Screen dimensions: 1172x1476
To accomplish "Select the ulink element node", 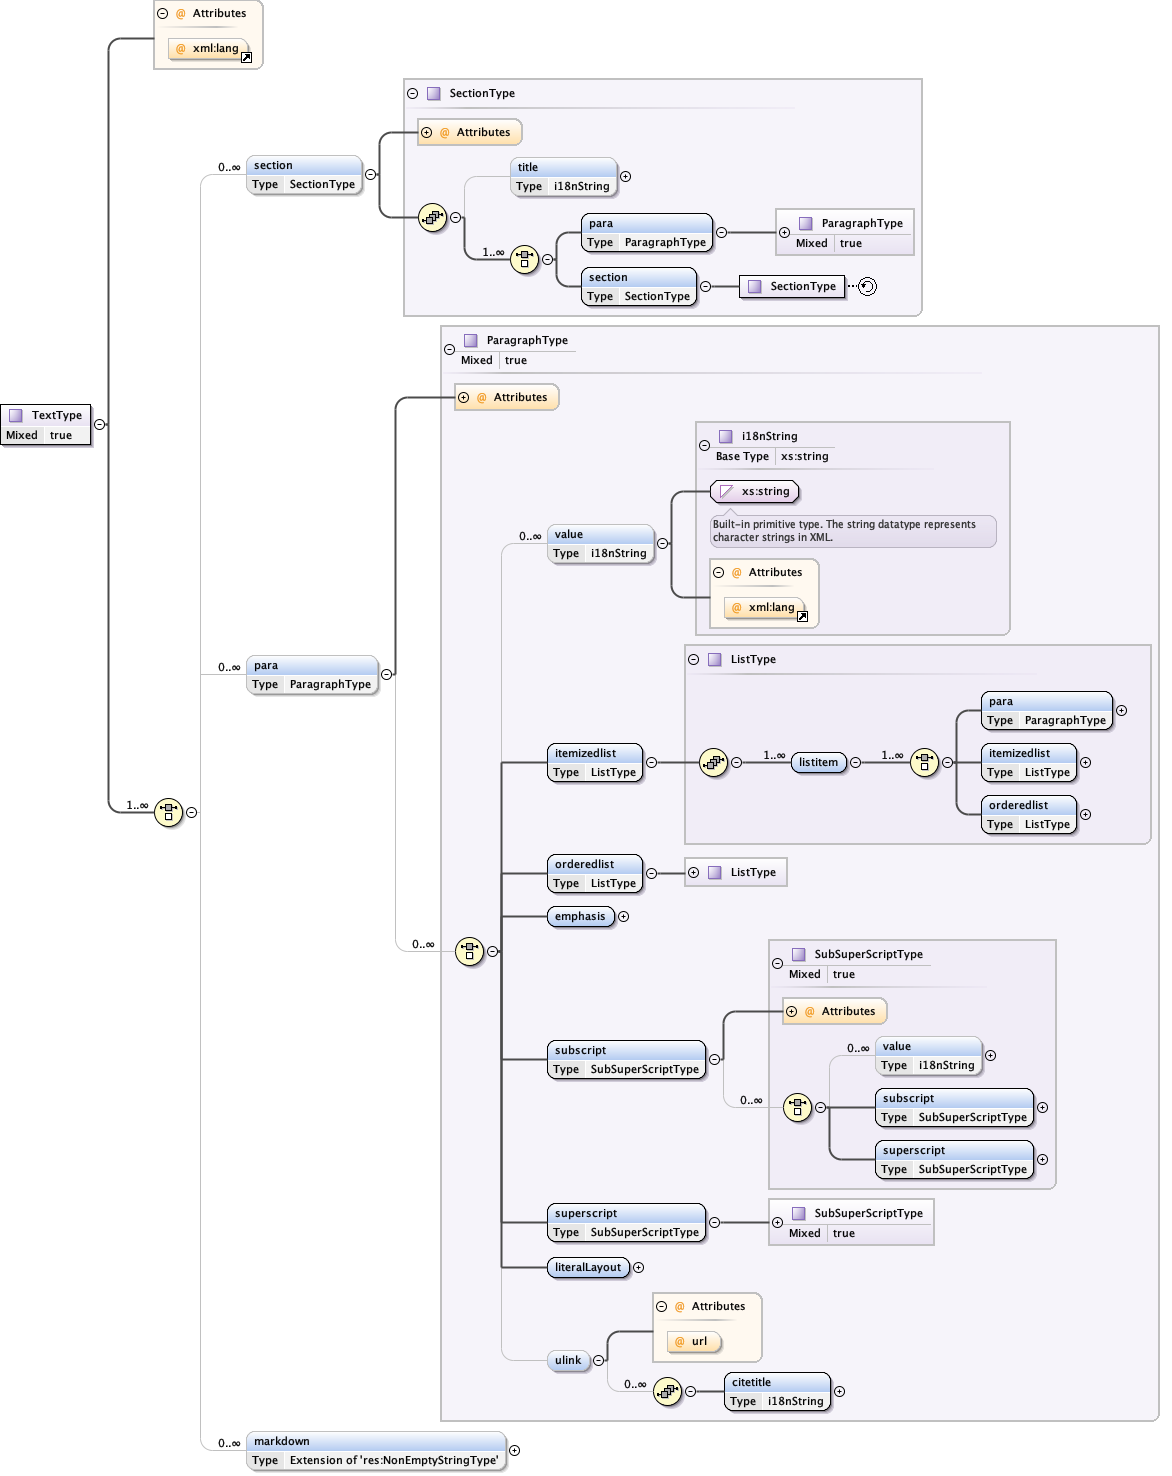I will [x=568, y=1360].
